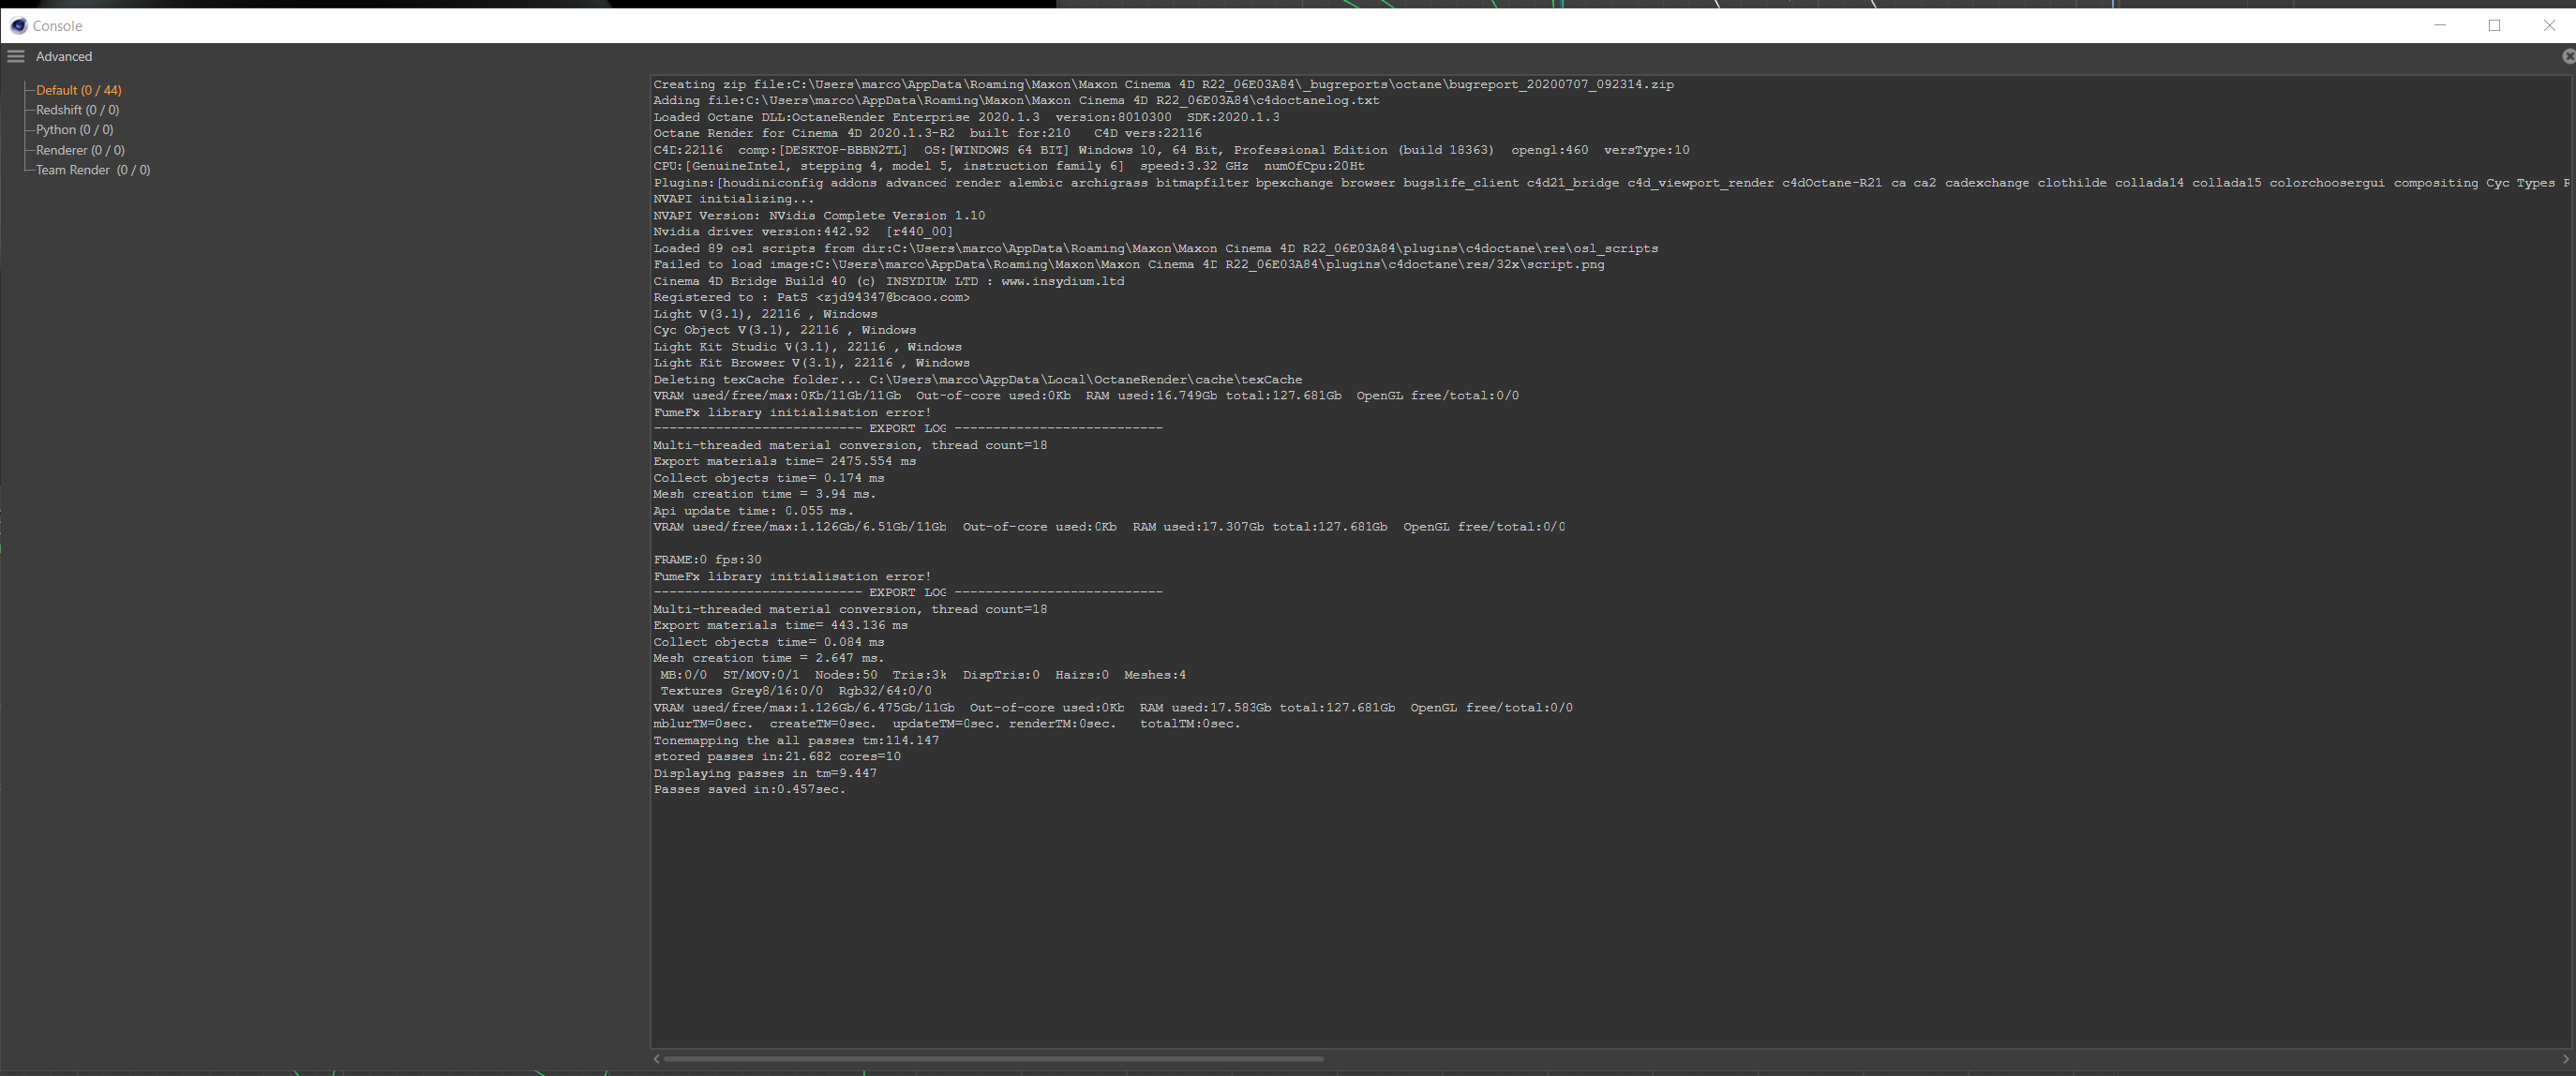This screenshot has width=2576, height=1076.
Task: Click the gray circular X icon at panel's right
Action: [2568, 56]
